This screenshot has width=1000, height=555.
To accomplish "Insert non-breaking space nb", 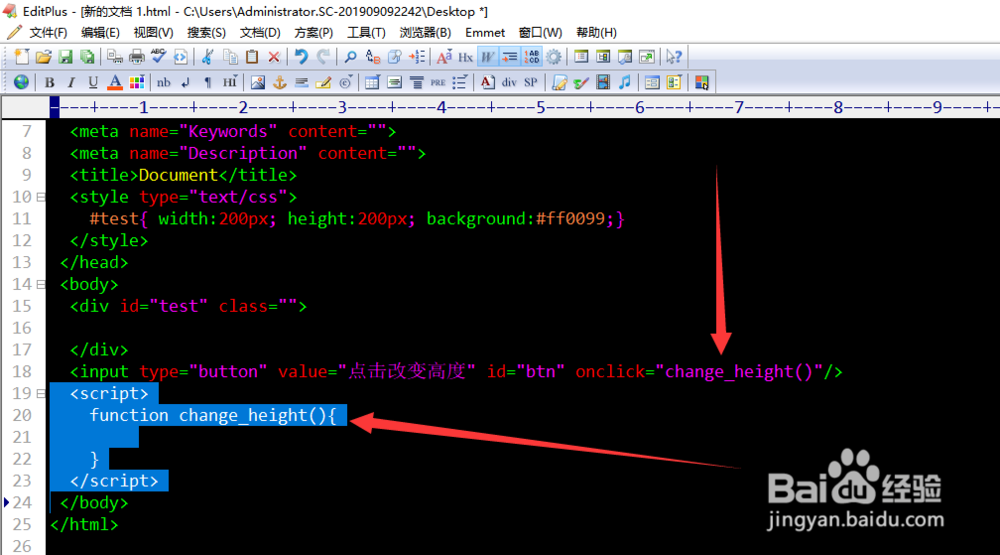I will click(x=164, y=82).
